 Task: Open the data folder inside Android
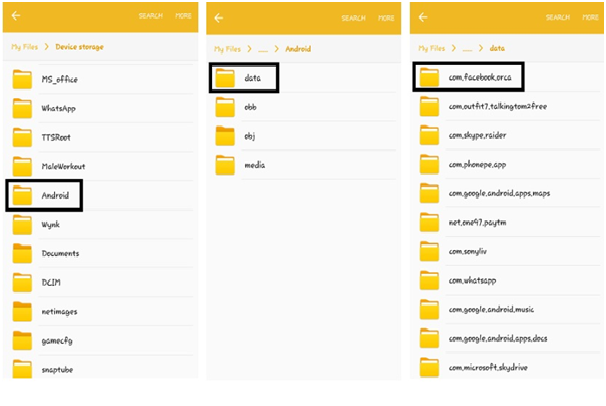tap(243, 77)
